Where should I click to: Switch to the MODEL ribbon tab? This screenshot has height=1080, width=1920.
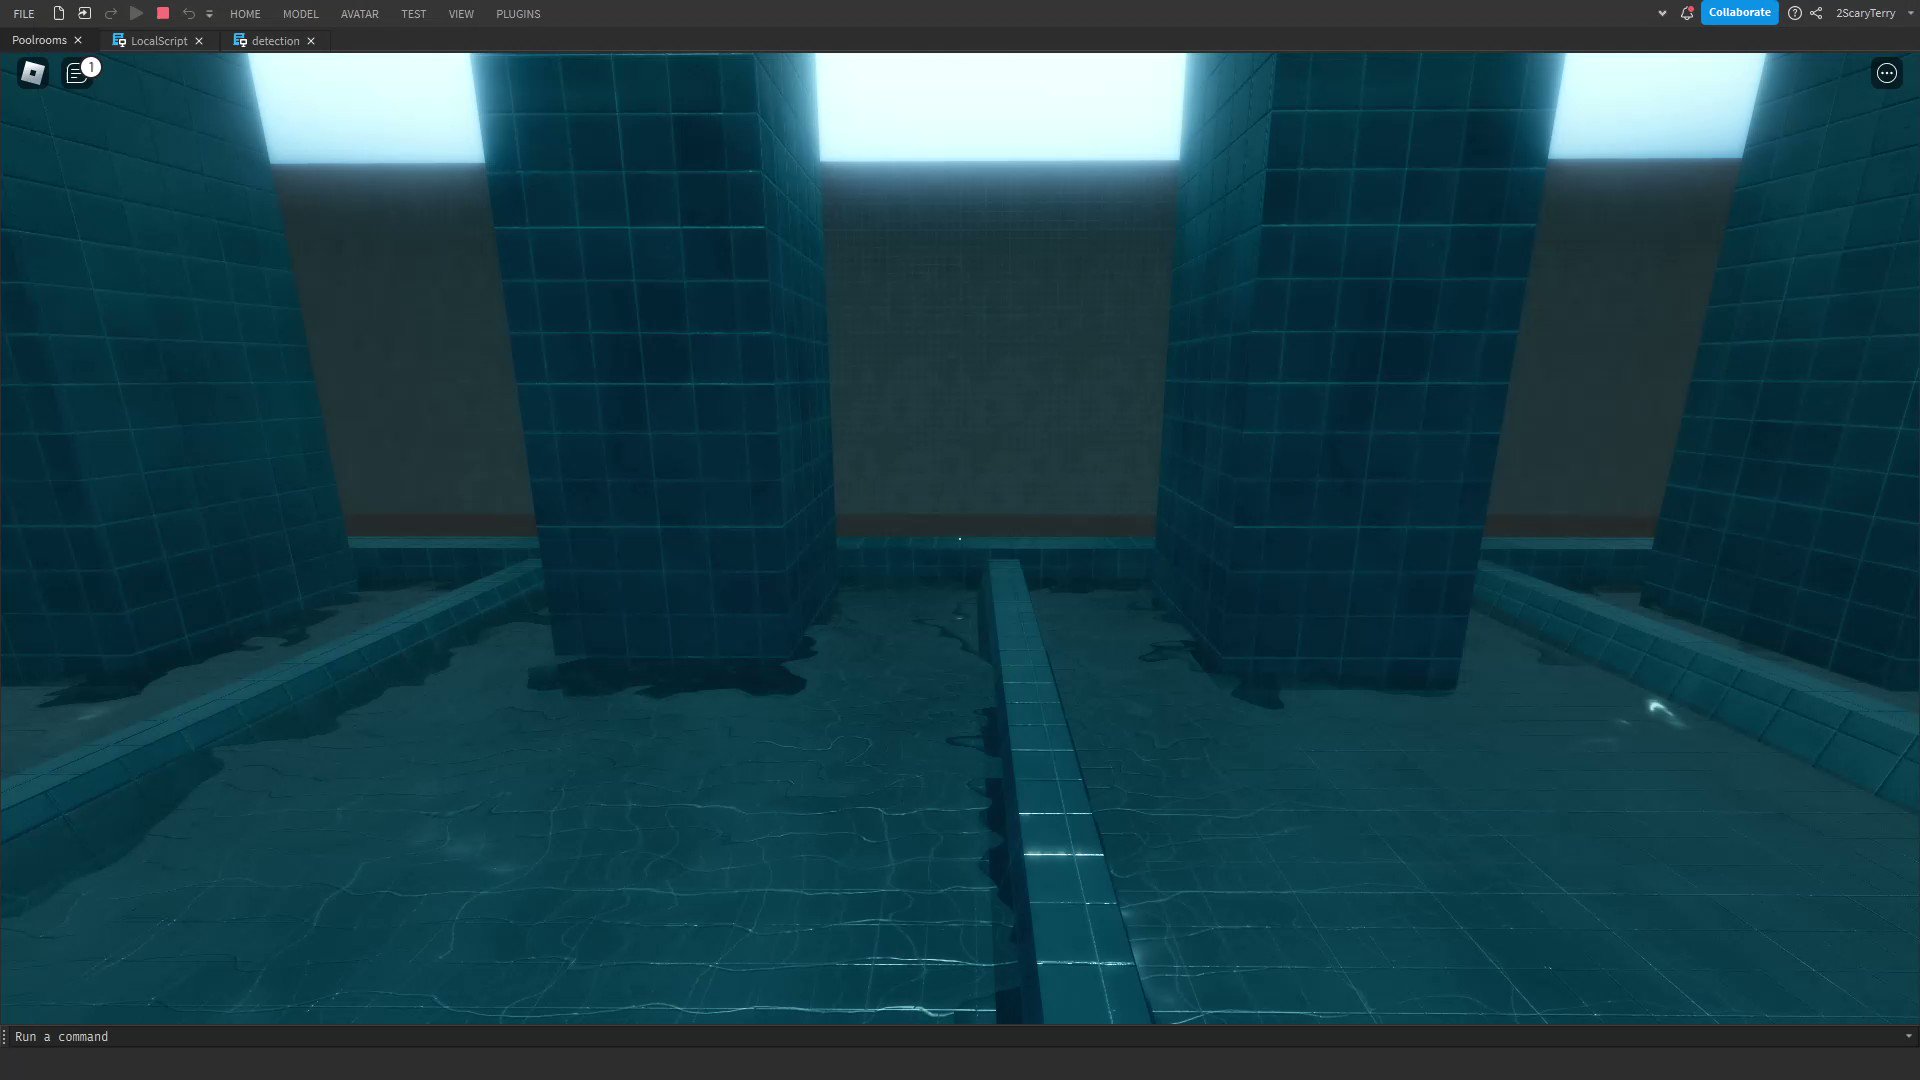pos(301,13)
